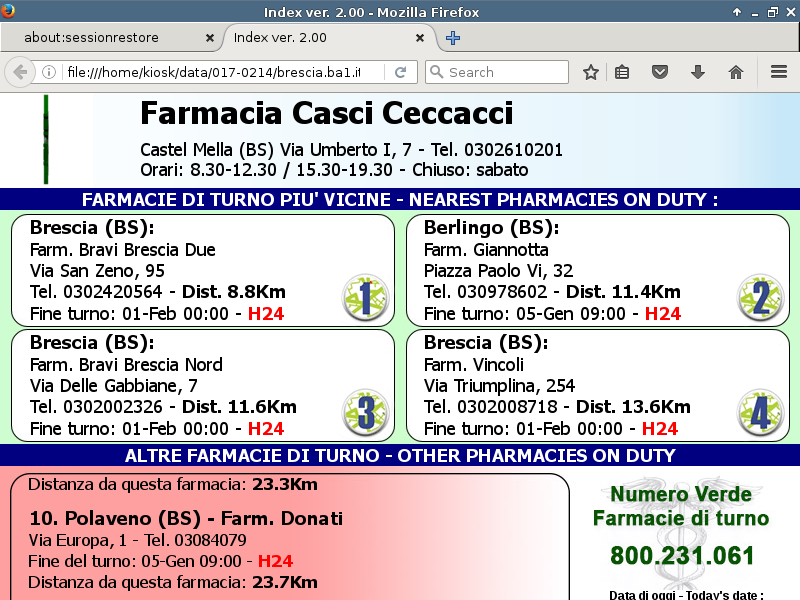Open the Downloads arrow panel
800x600 pixels.
pyautogui.click(x=698, y=72)
